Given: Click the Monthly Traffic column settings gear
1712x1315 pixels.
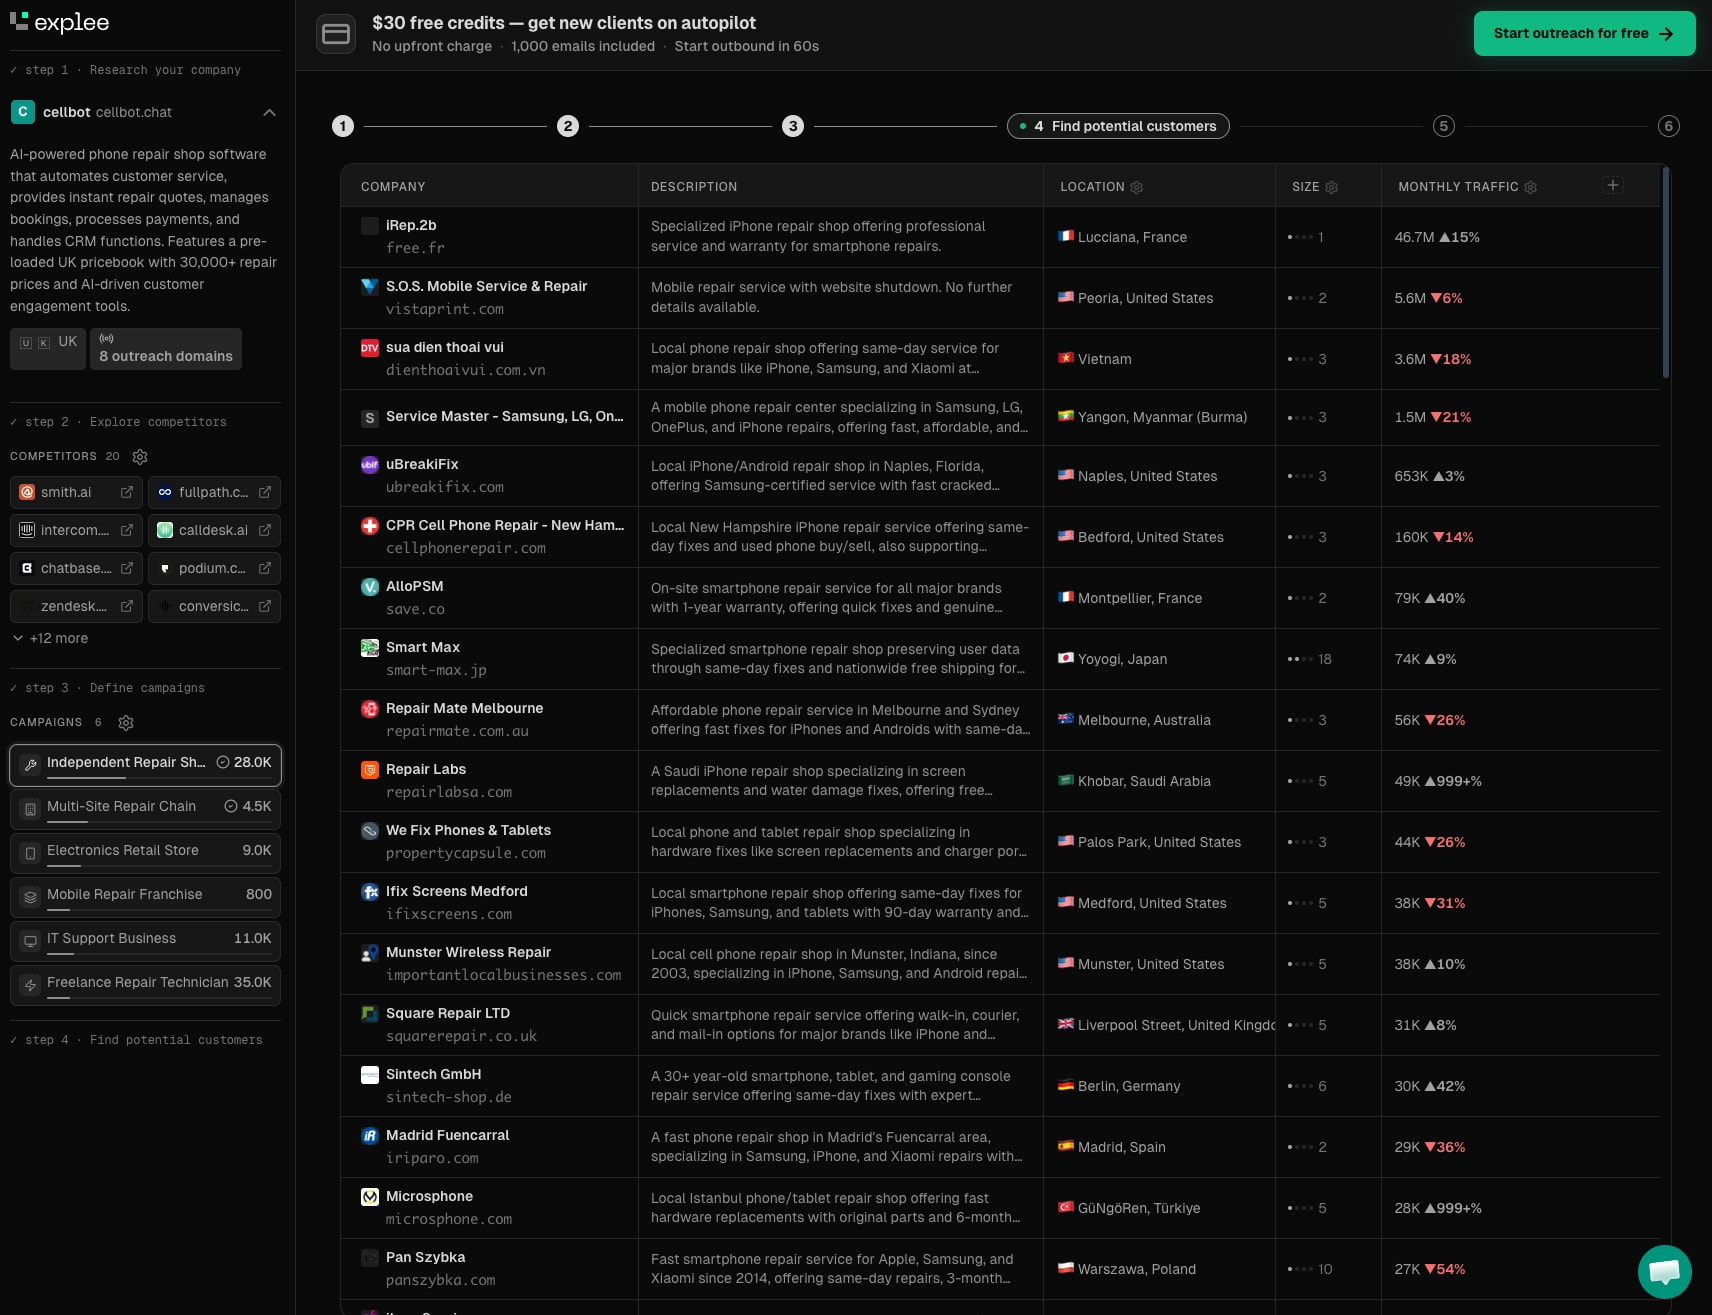Looking at the screenshot, I should coord(1530,187).
